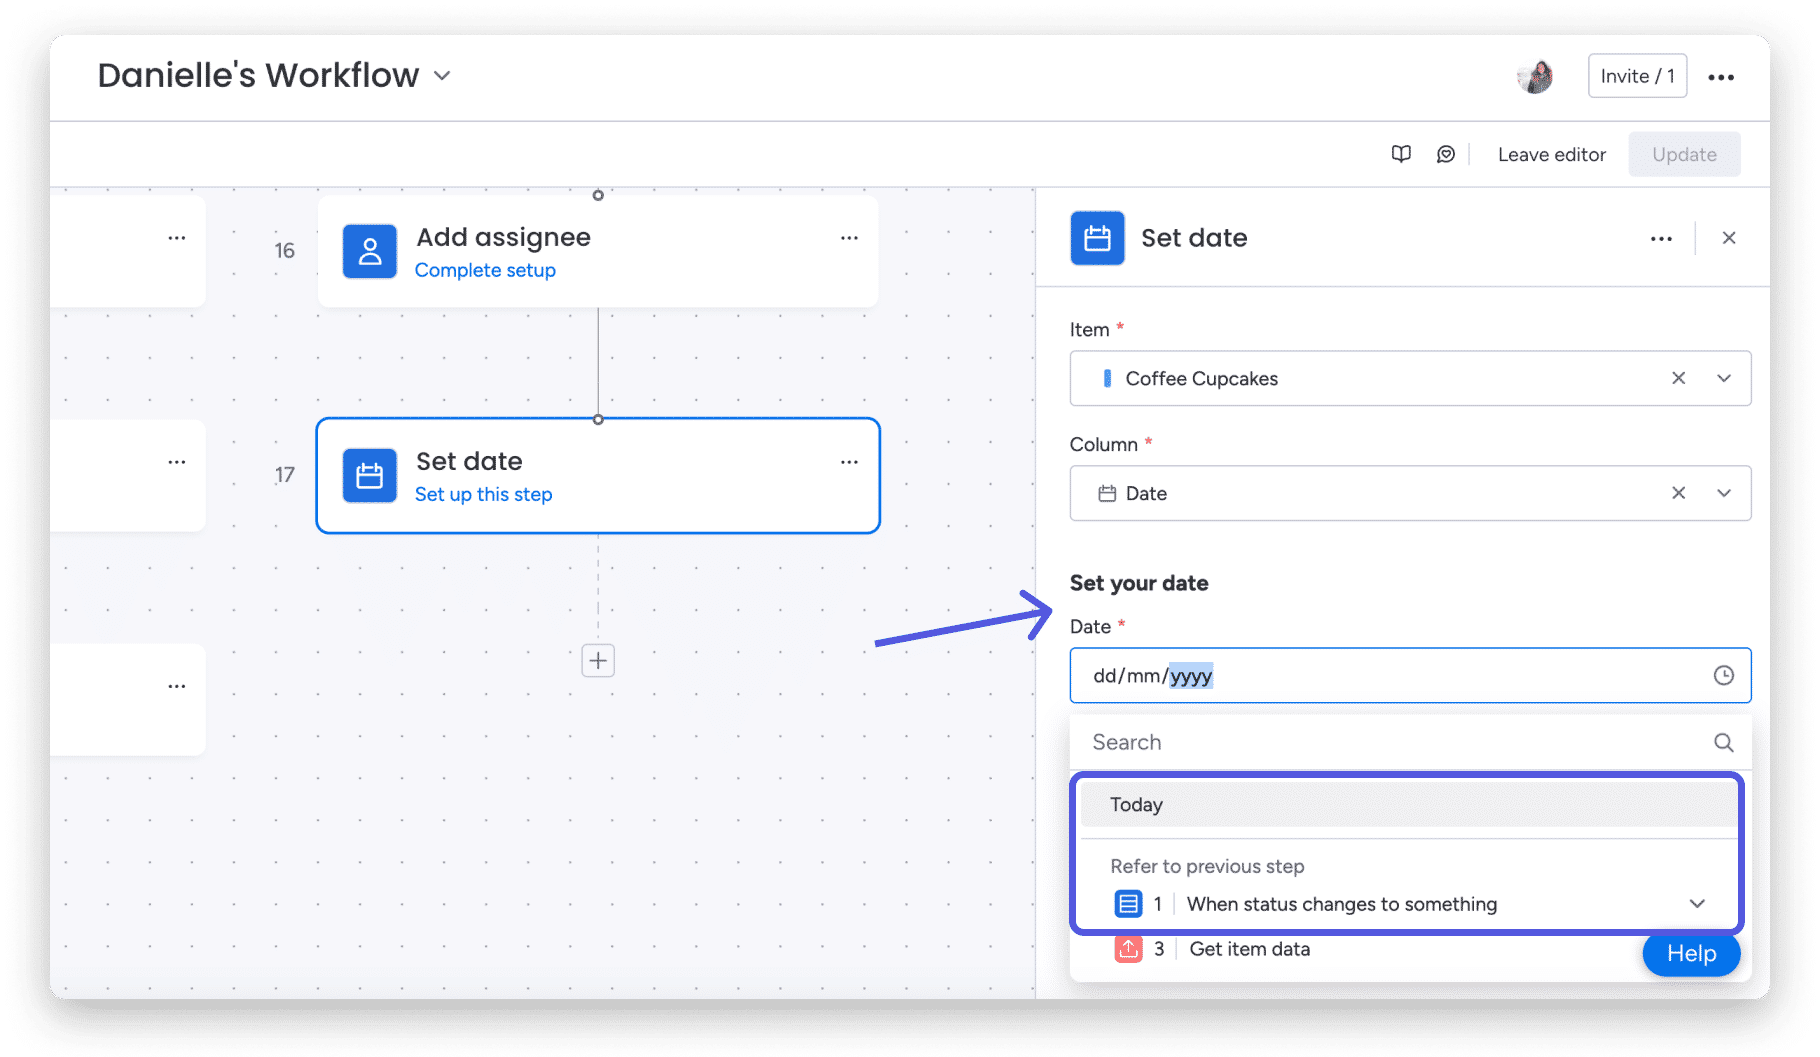Click the Set up this step link
The height and width of the screenshot is (1057, 1820).
(x=483, y=494)
